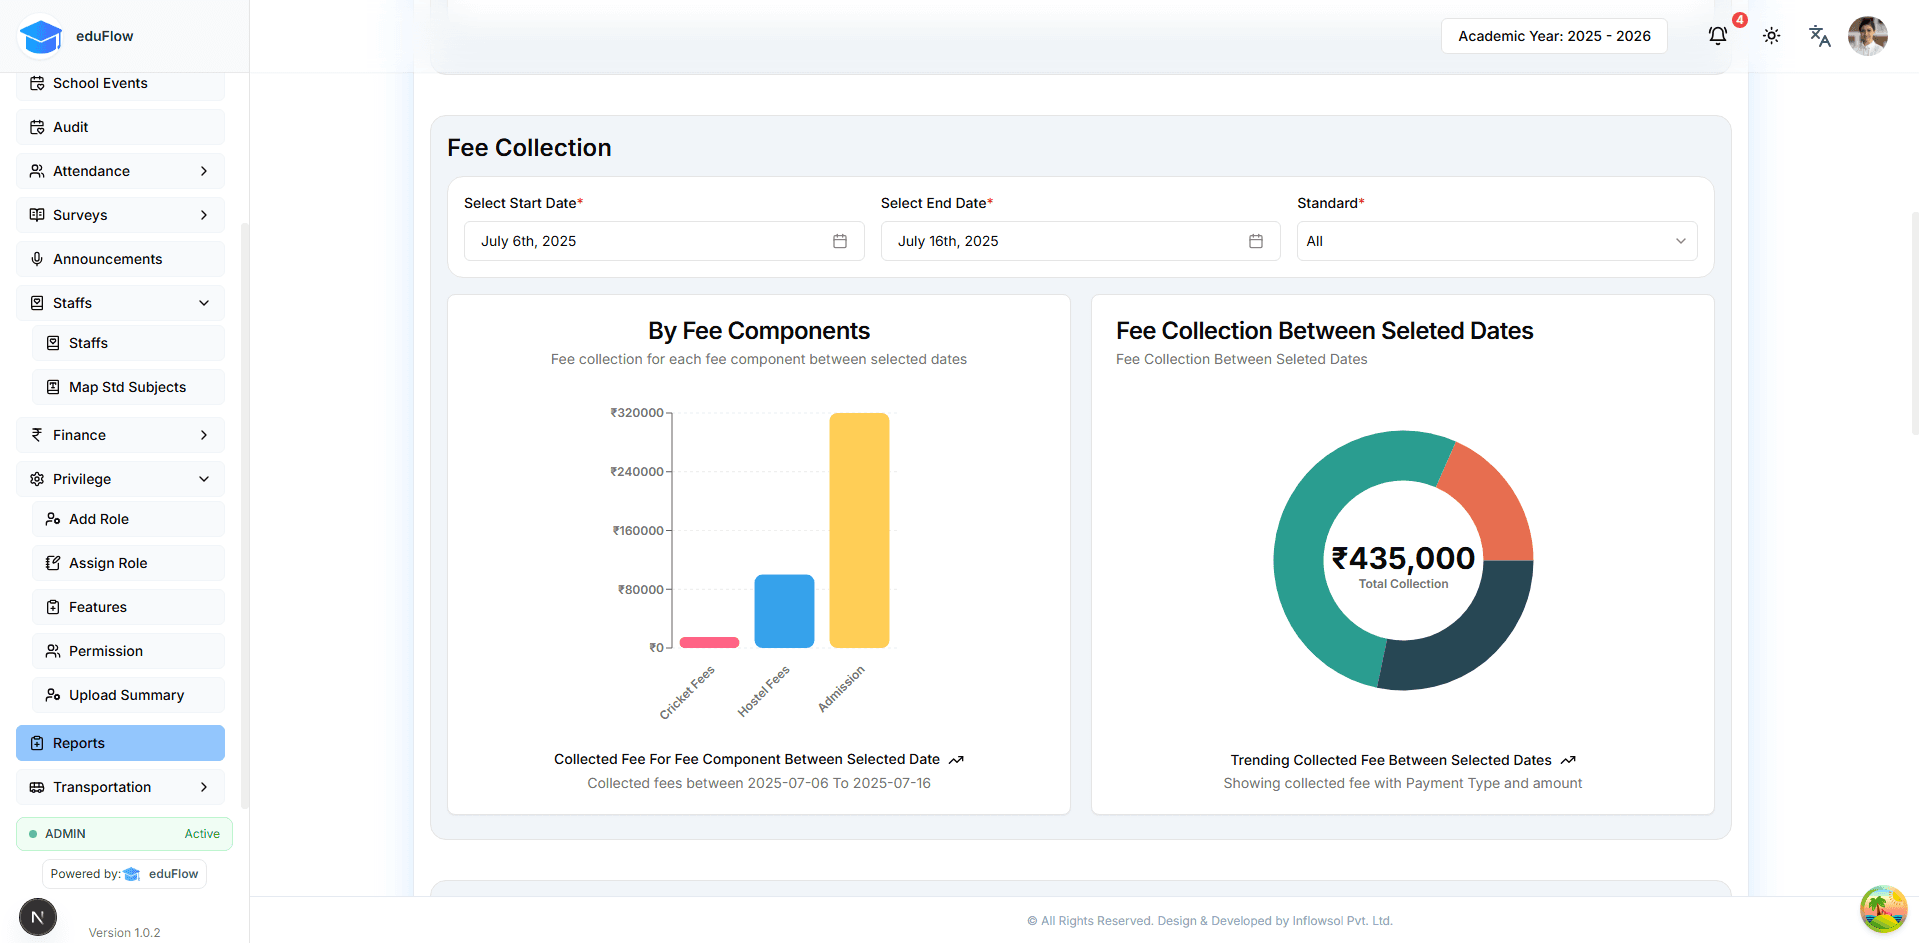Open calendar icon in Start Date field
The width and height of the screenshot is (1919, 943).
[840, 241]
